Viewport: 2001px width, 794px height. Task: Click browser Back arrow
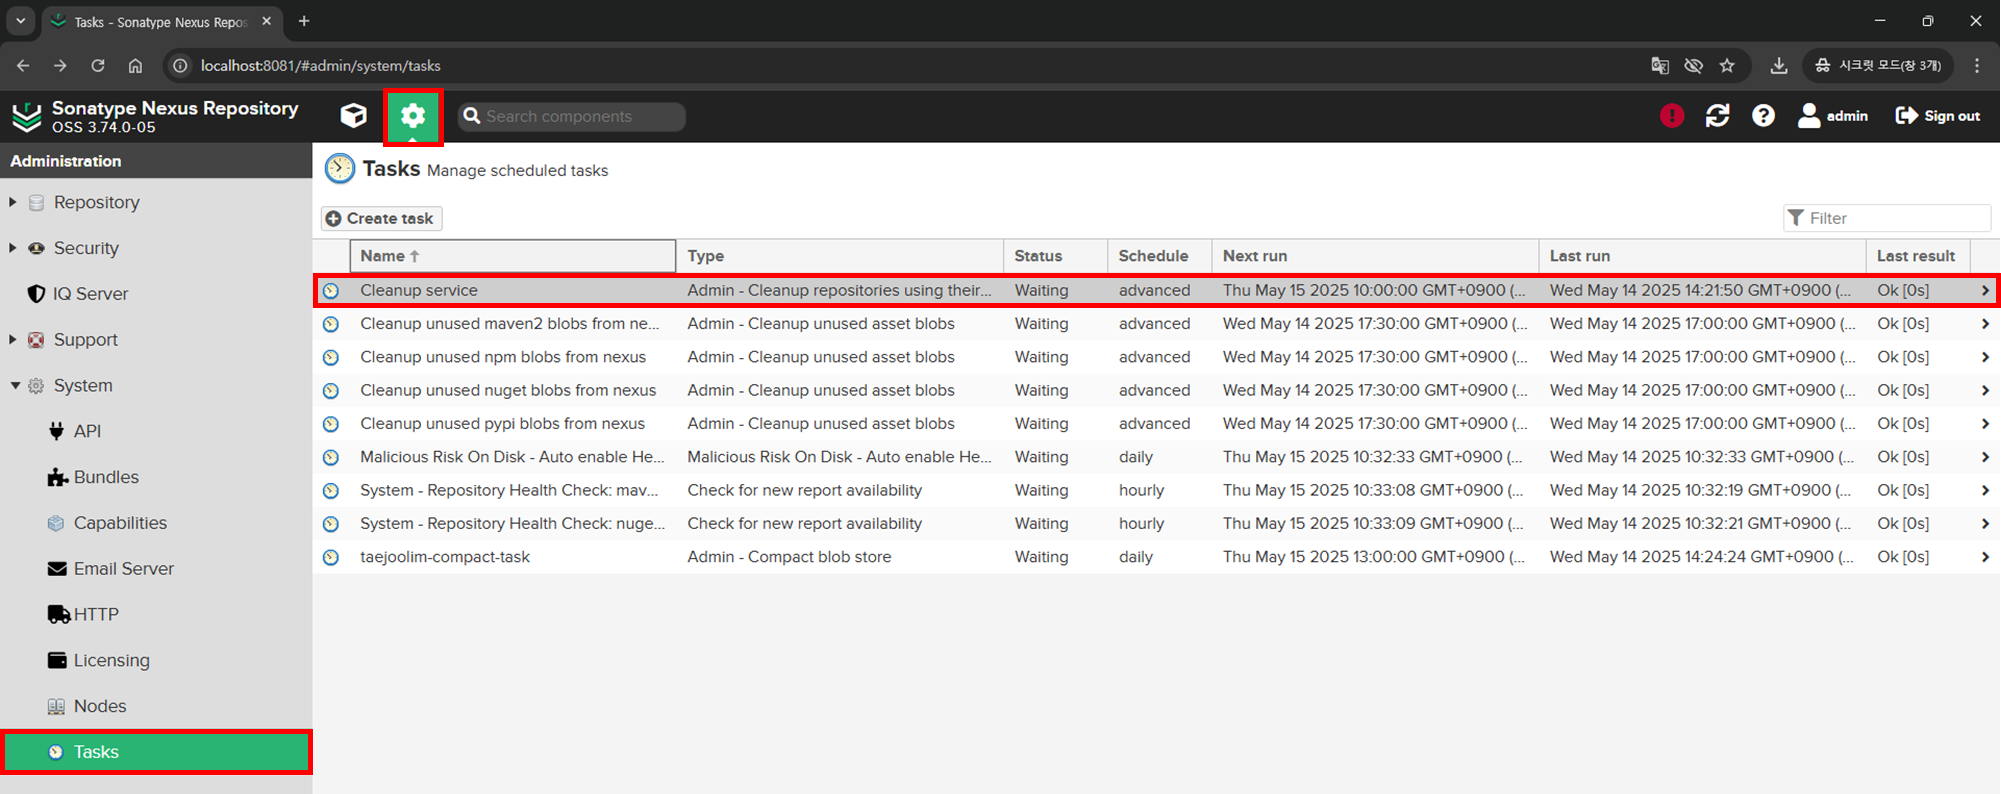23,66
